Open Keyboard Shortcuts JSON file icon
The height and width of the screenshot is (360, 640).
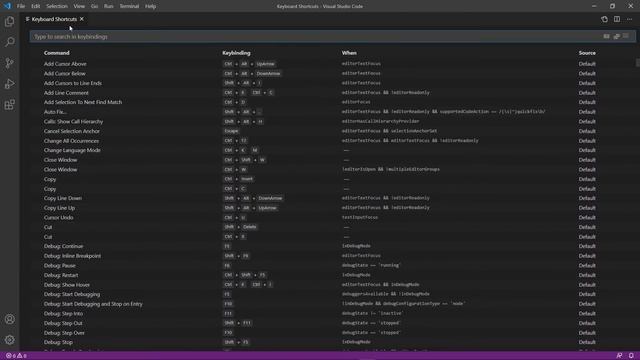tap(604, 19)
